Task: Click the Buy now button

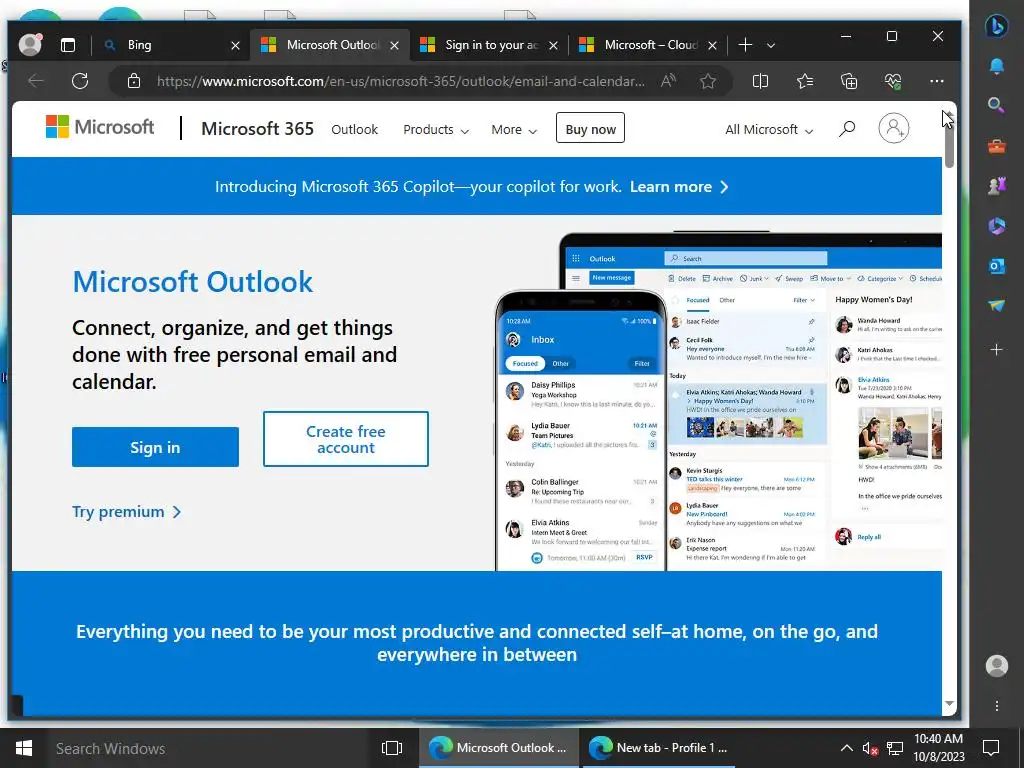Action: pyautogui.click(x=590, y=128)
